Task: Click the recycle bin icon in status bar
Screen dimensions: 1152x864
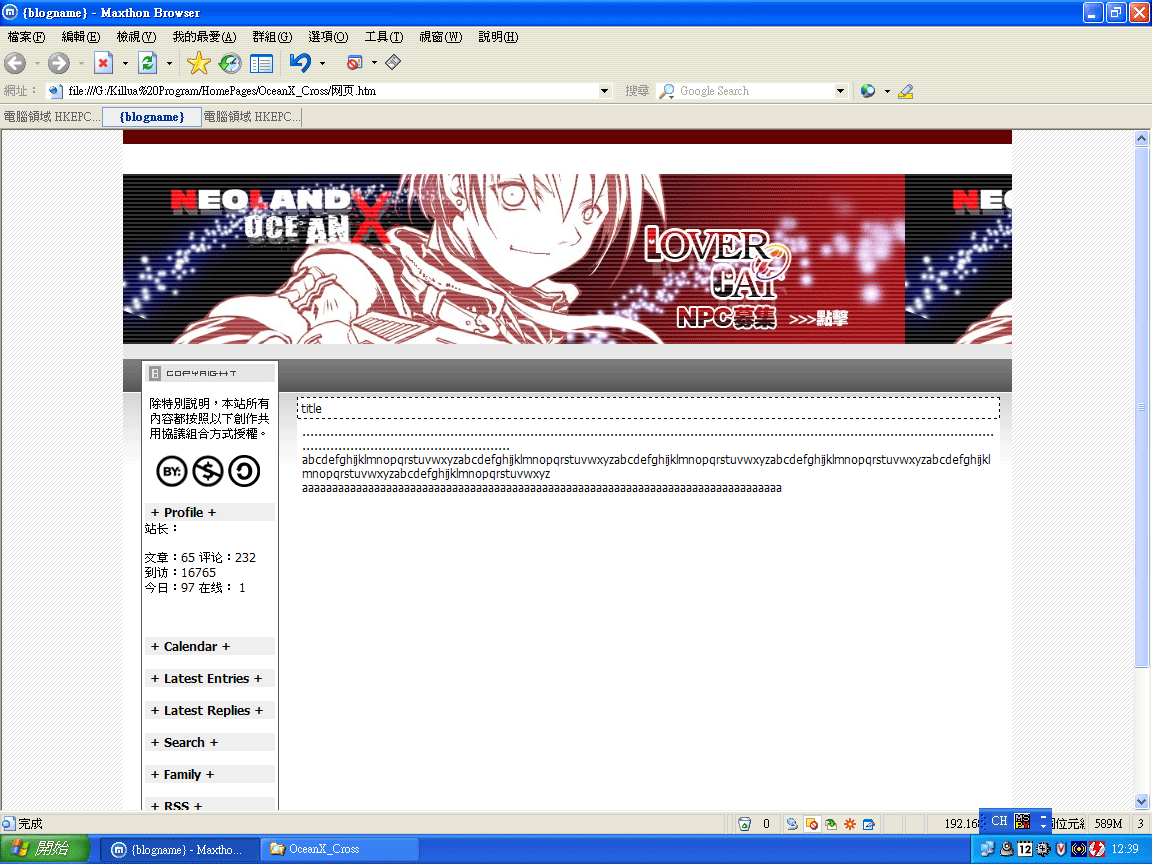Action: tap(744, 824)
